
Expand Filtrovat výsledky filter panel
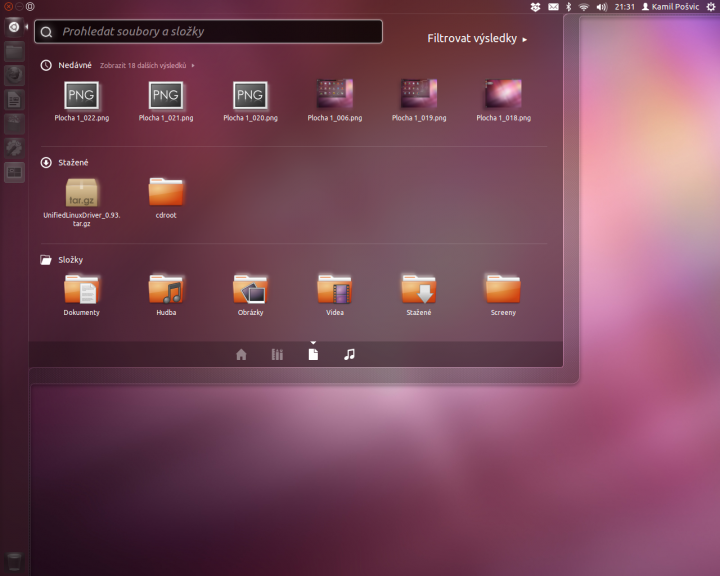[x=477, y=39]
